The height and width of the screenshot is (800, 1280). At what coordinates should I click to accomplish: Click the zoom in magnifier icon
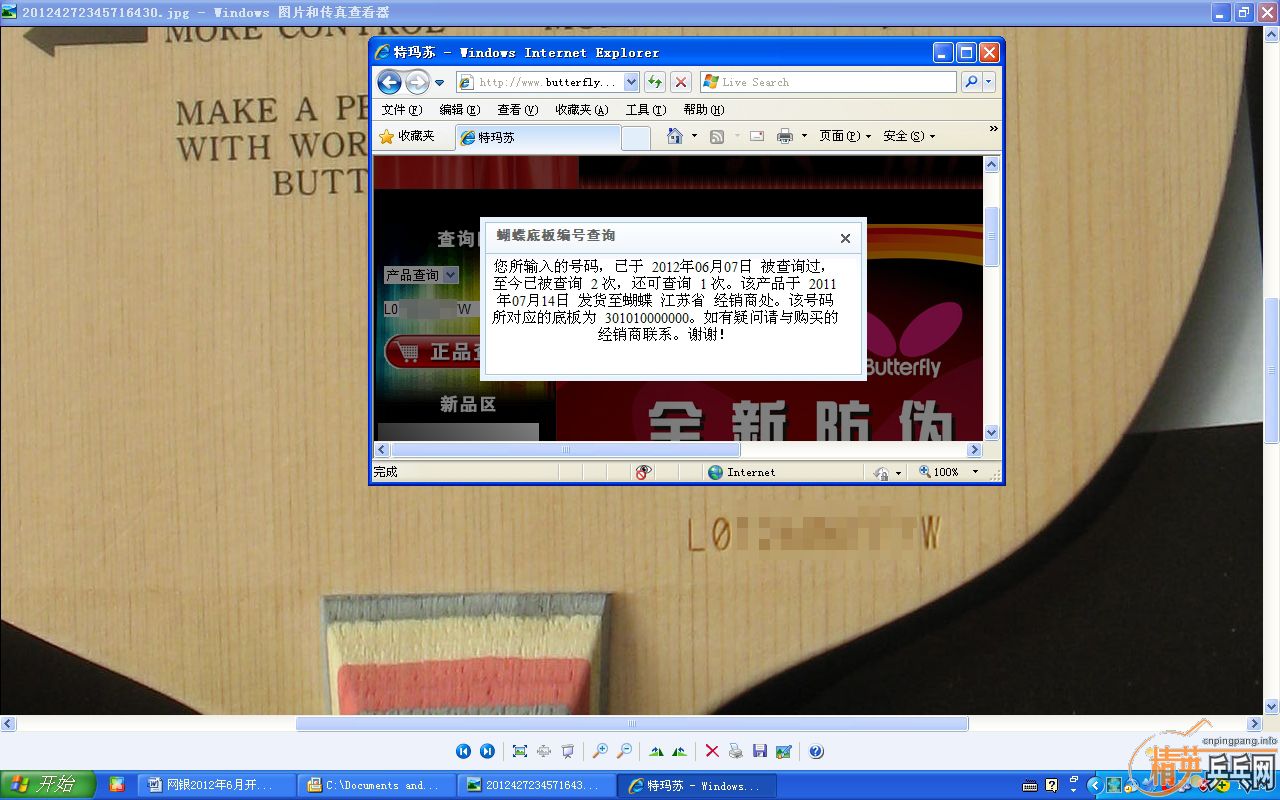point(600,751)
